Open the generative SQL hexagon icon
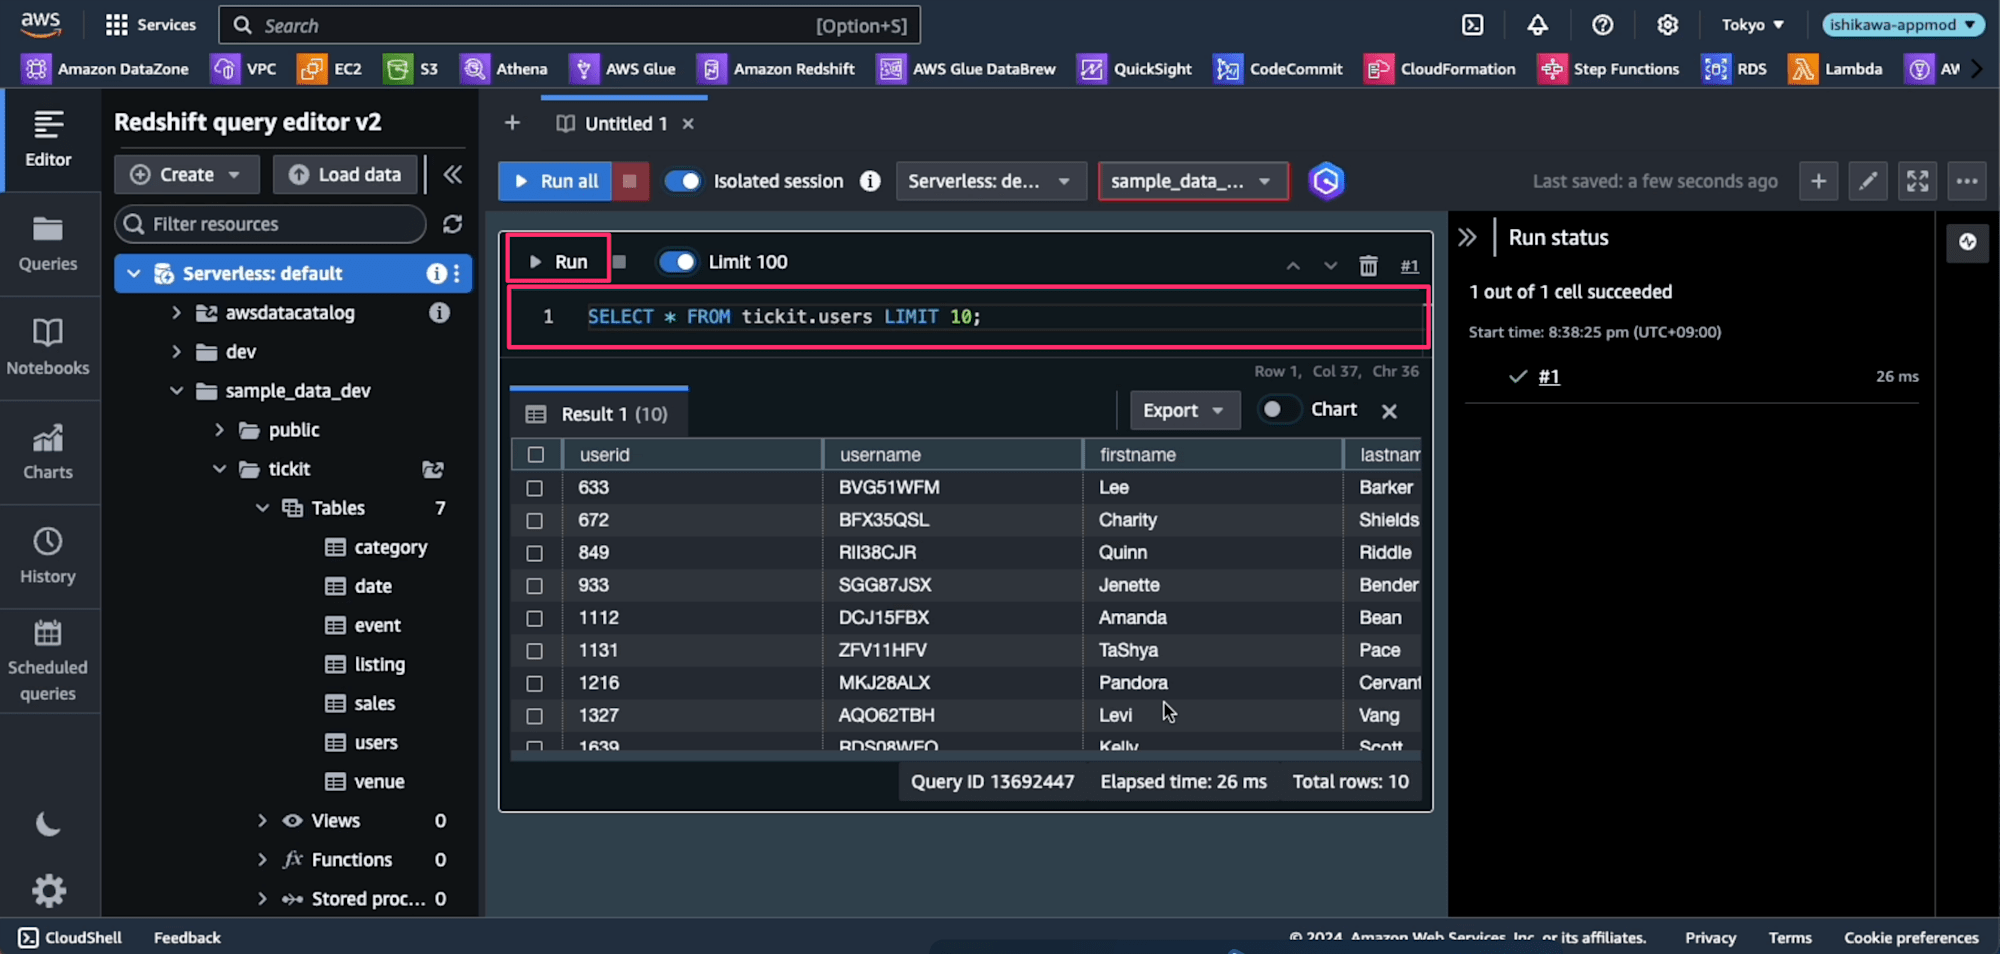Screen dimensions: 2000x954 click(x=1326, y=181)
